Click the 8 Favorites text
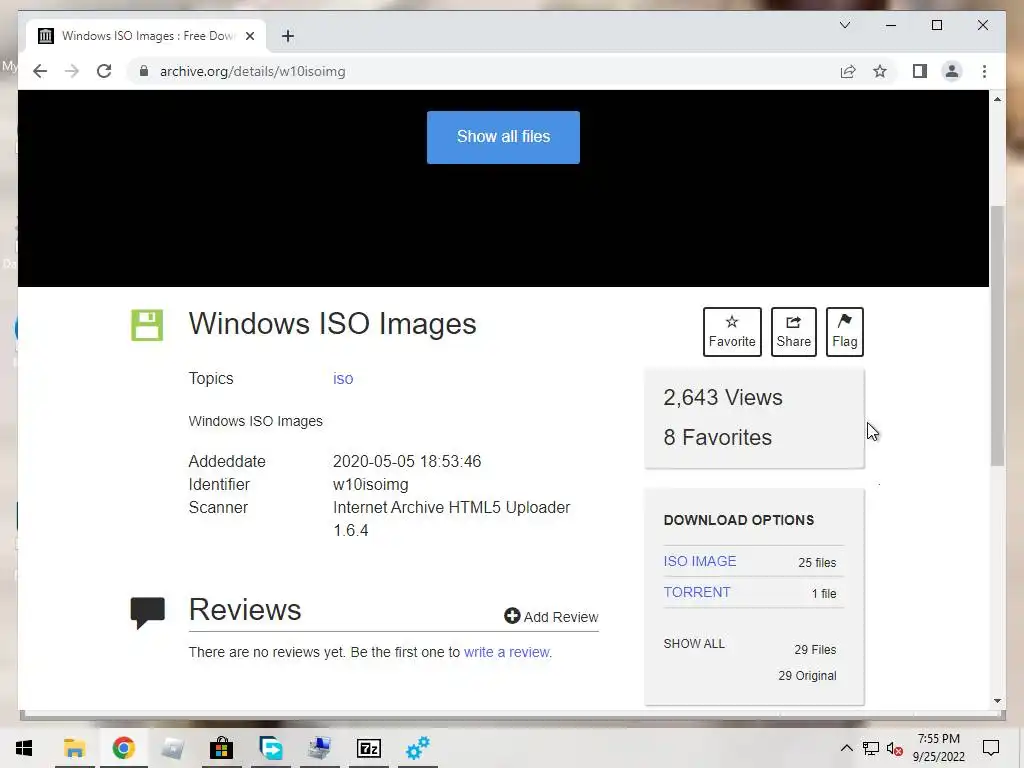This screenshot has width=1024, height=768. pyautogui.click(x=717, y=438)
